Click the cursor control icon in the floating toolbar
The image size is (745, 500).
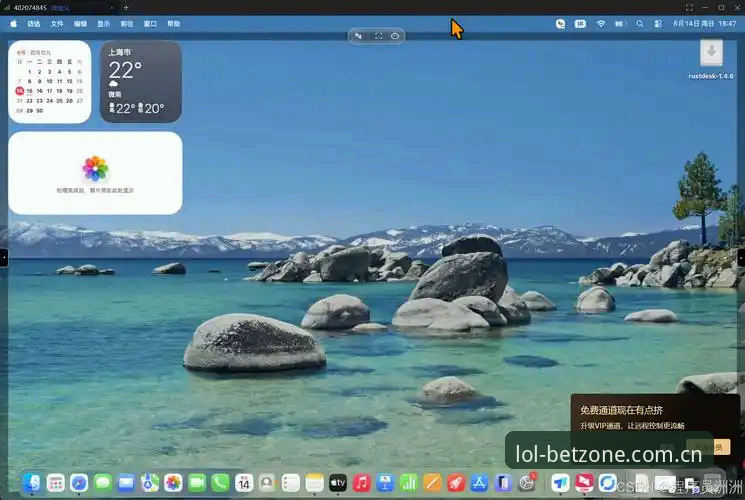click(x=359, y=36)
